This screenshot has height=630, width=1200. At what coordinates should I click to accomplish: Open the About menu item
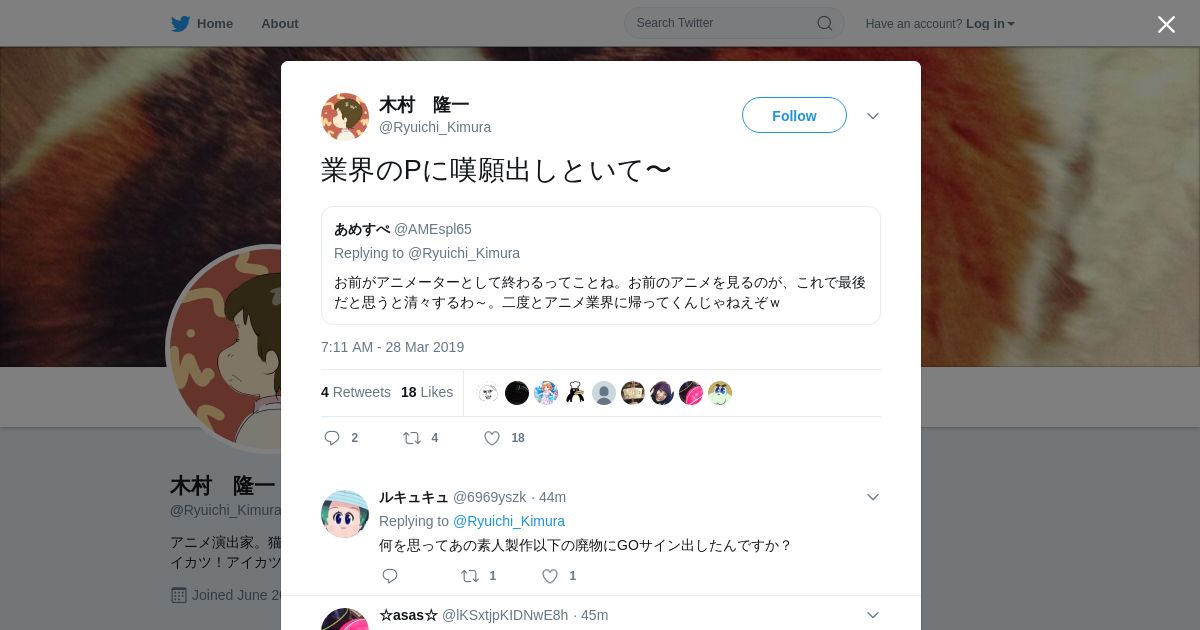coord(279,23)
